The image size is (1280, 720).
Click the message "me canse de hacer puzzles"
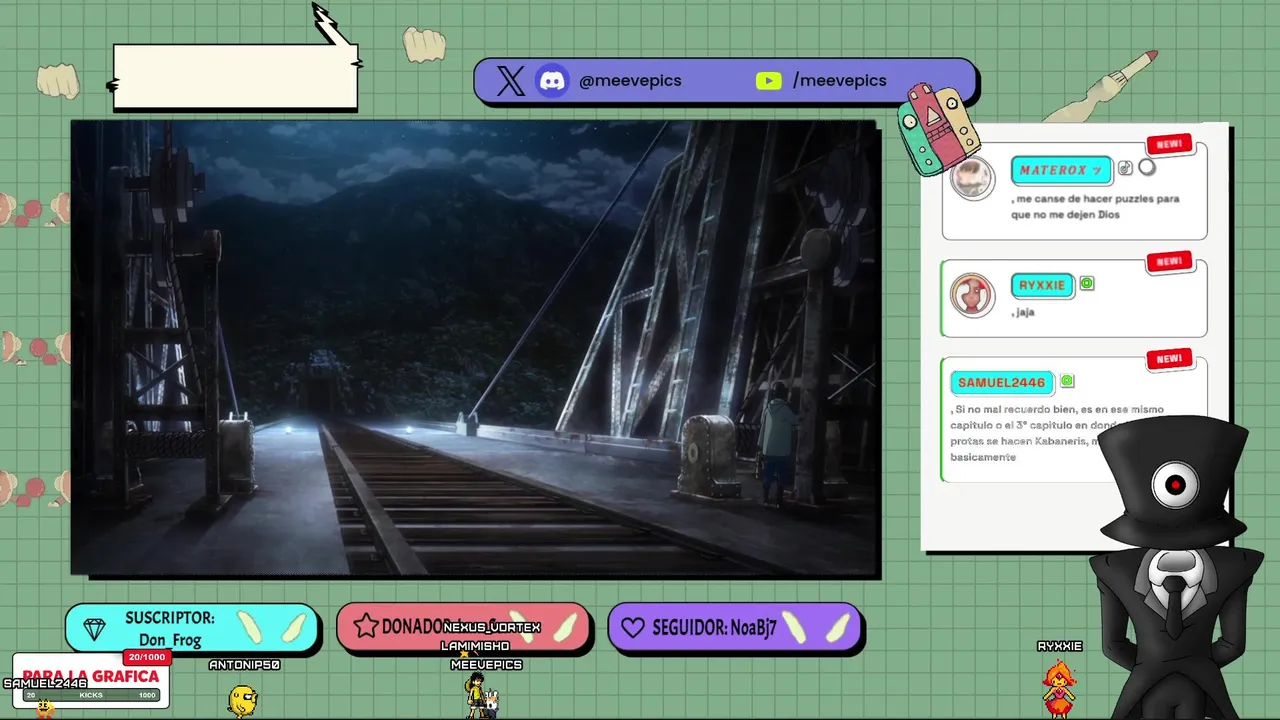click(x=1095, y=206)
